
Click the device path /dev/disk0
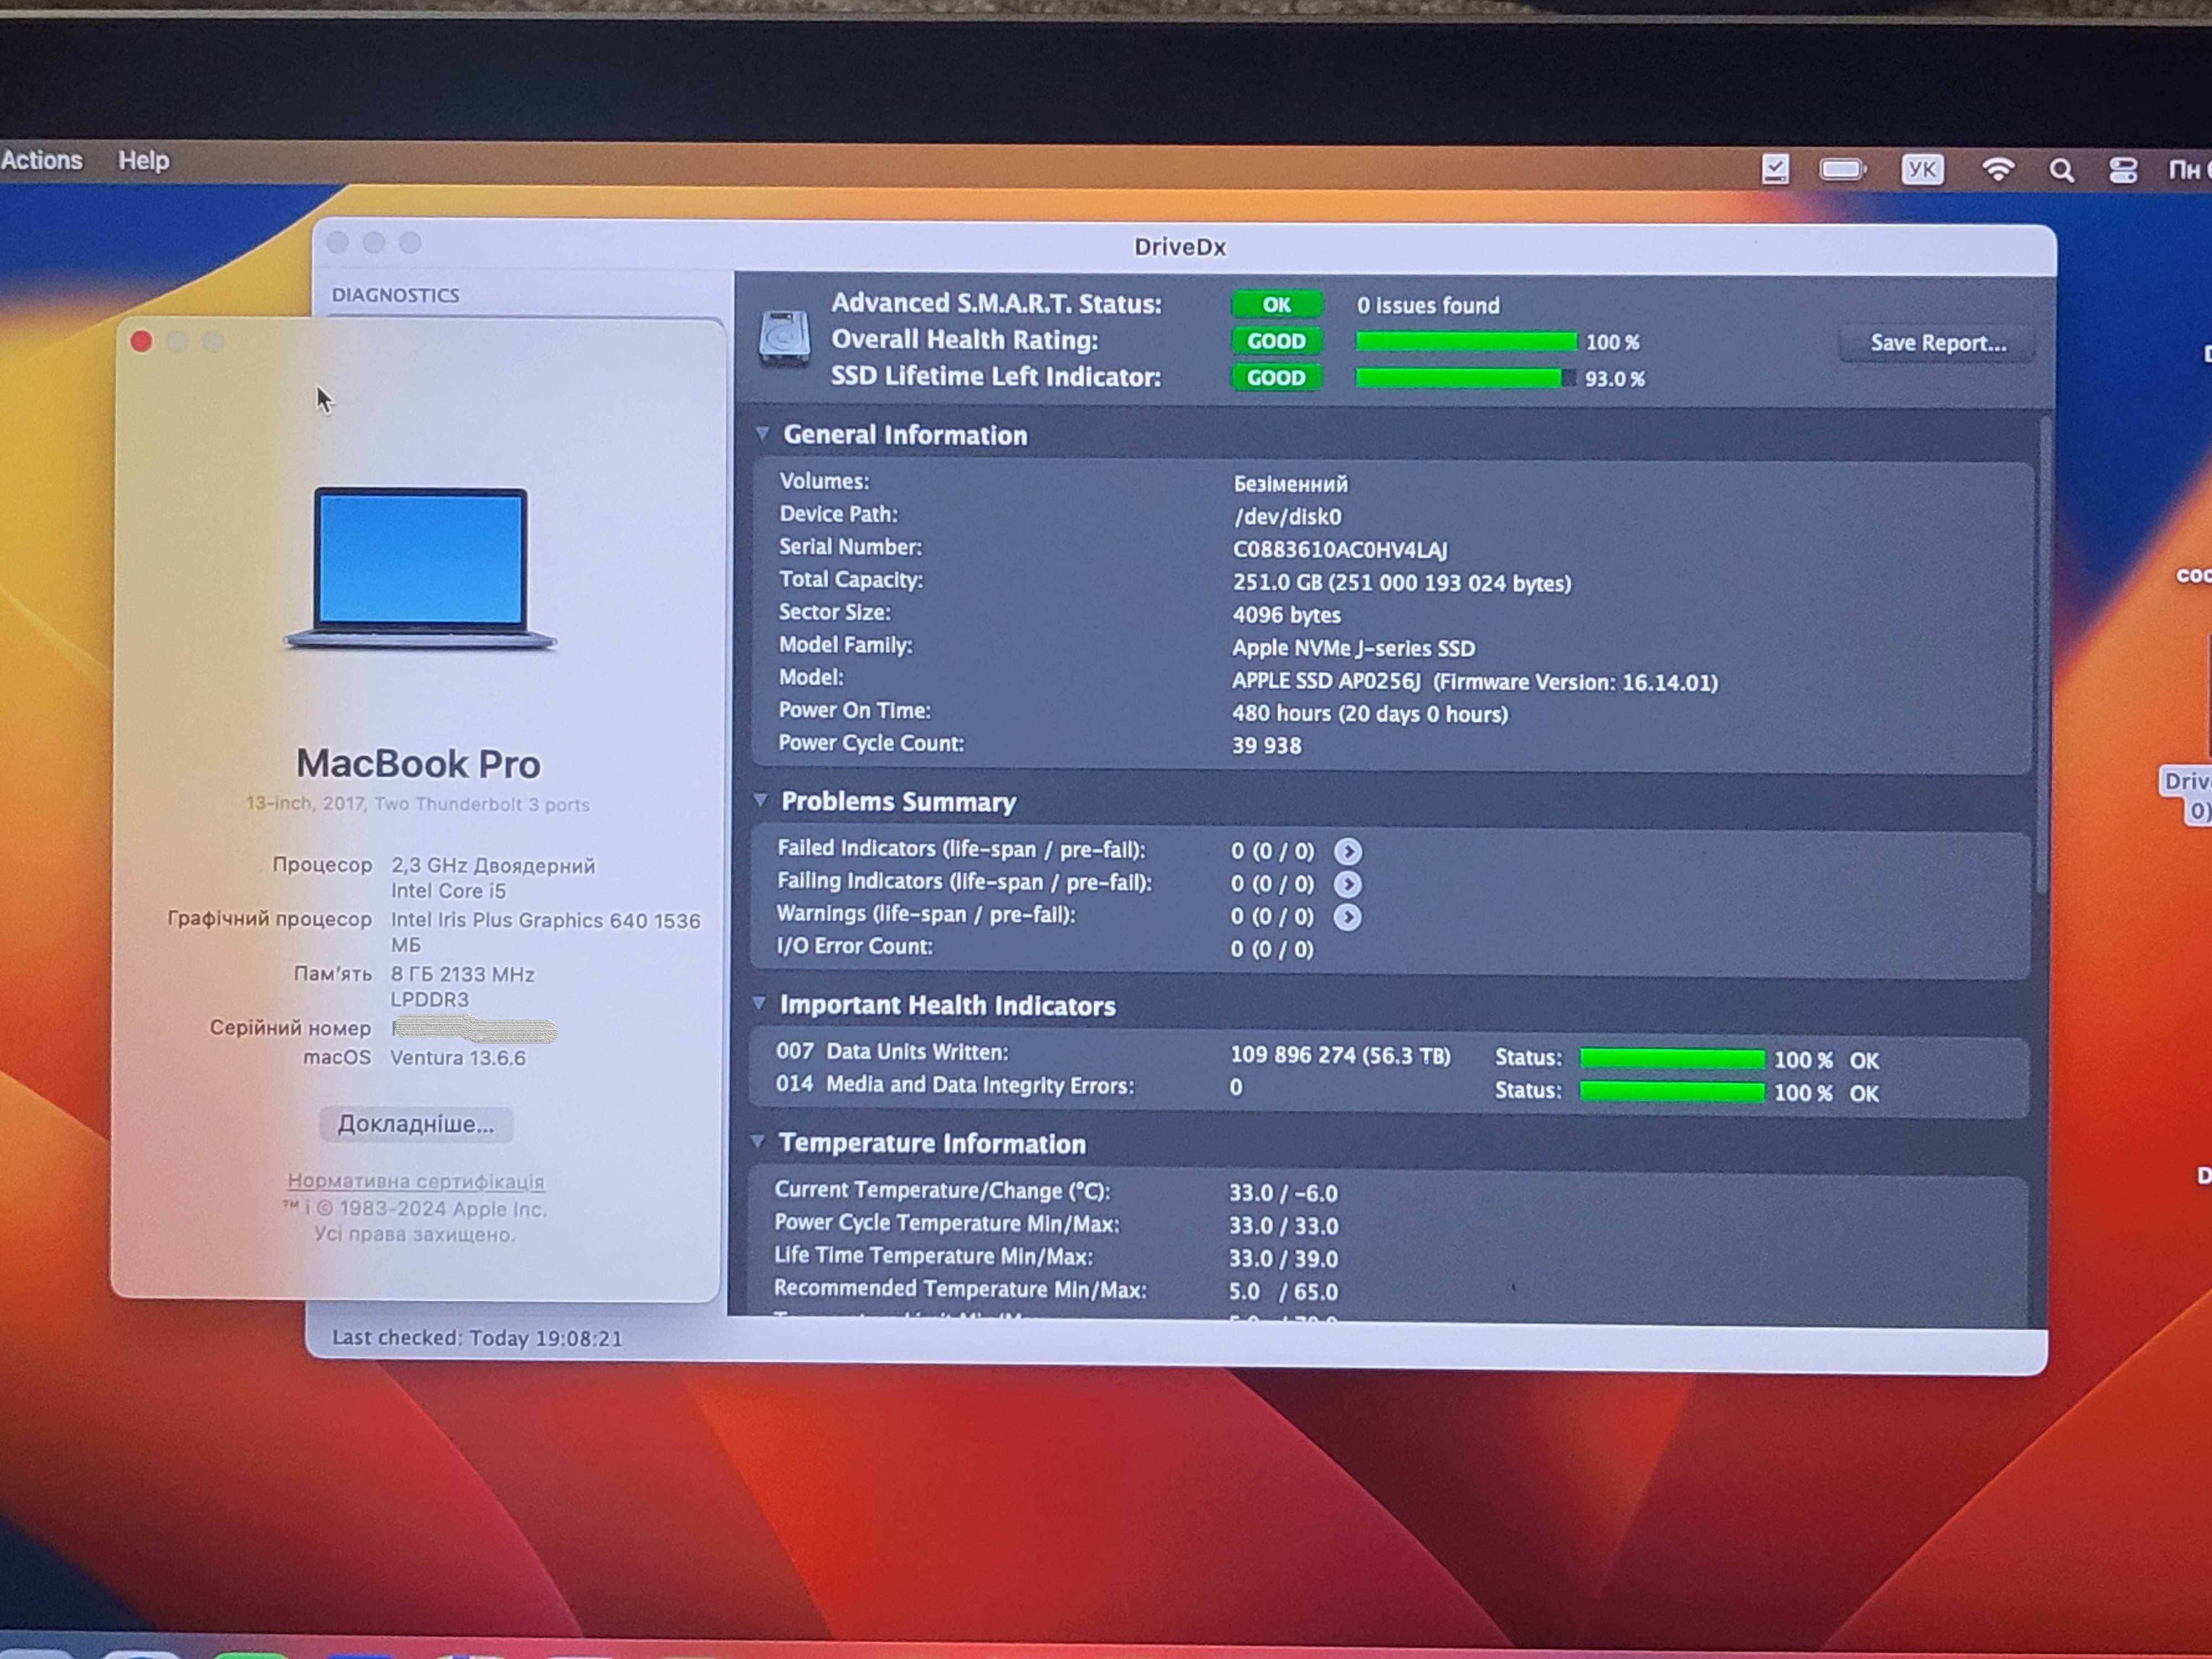tap(1287, 517)
